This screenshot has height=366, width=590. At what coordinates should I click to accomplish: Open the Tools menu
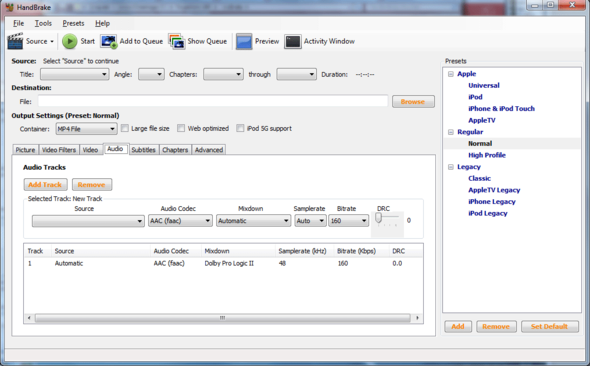[43, 23]
